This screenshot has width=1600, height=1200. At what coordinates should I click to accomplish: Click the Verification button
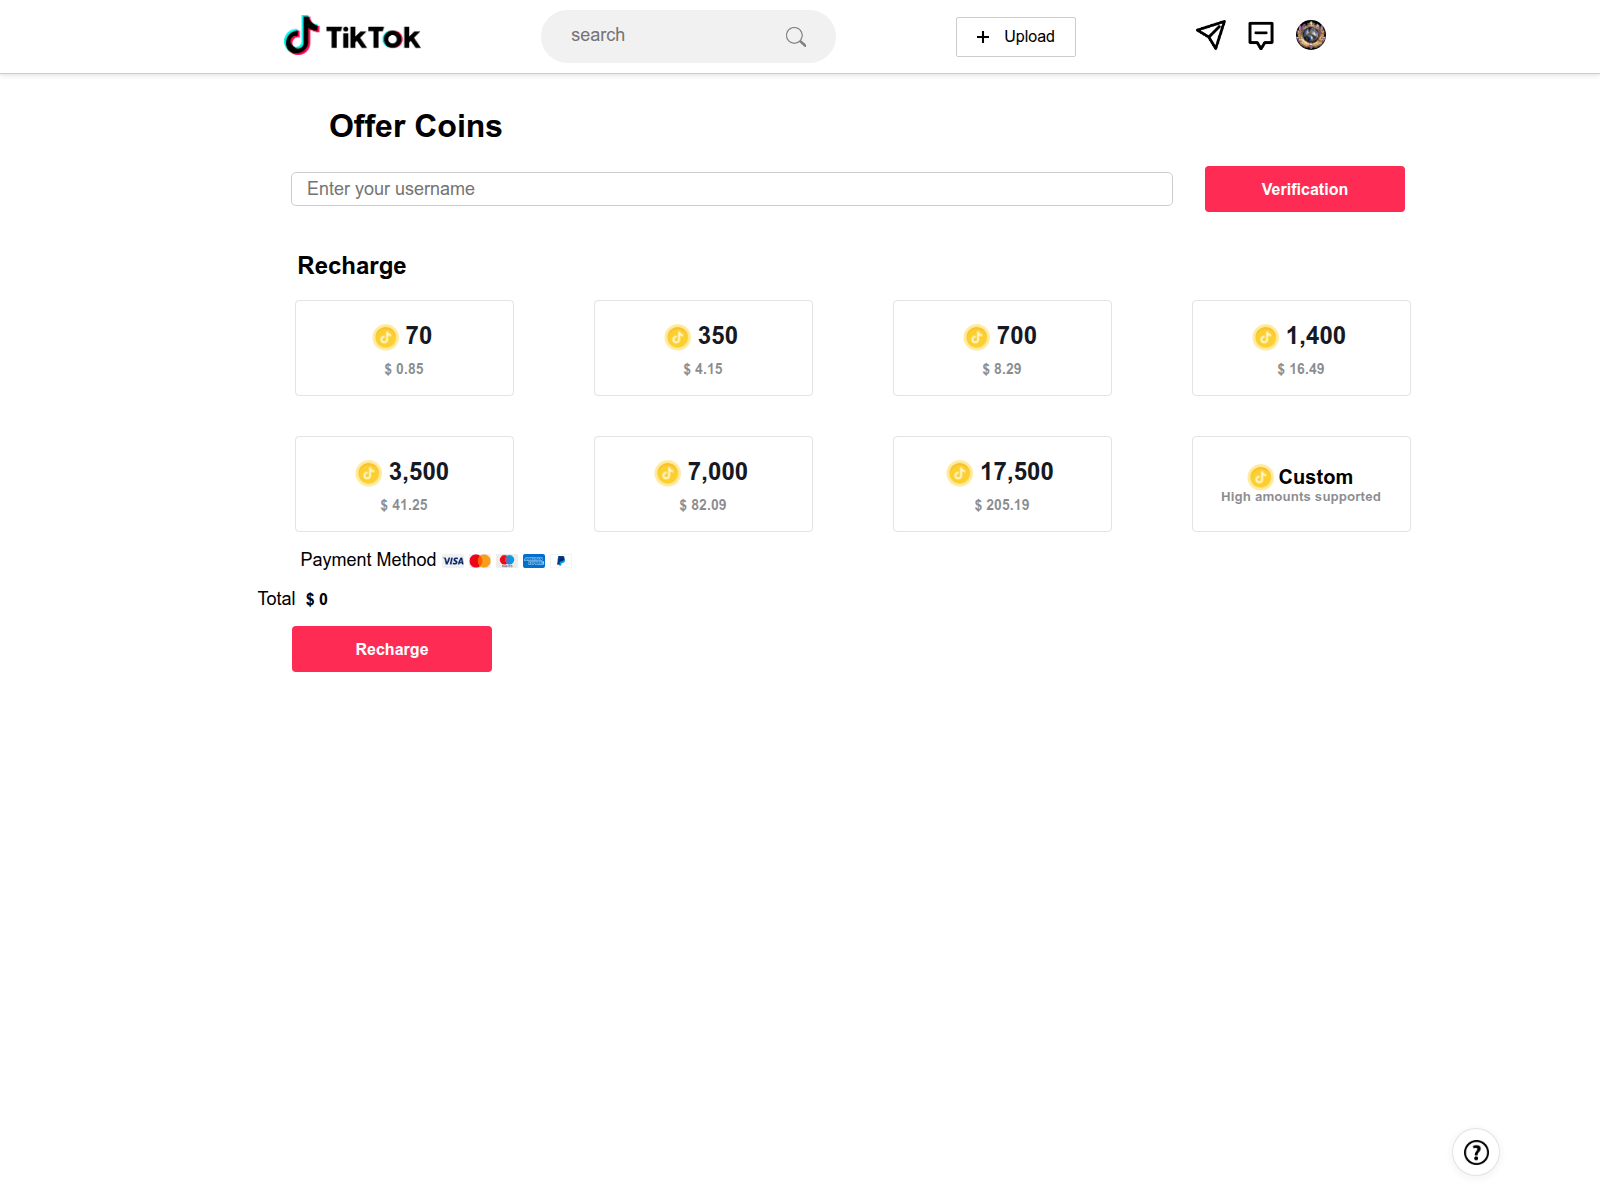point(1305,189)
